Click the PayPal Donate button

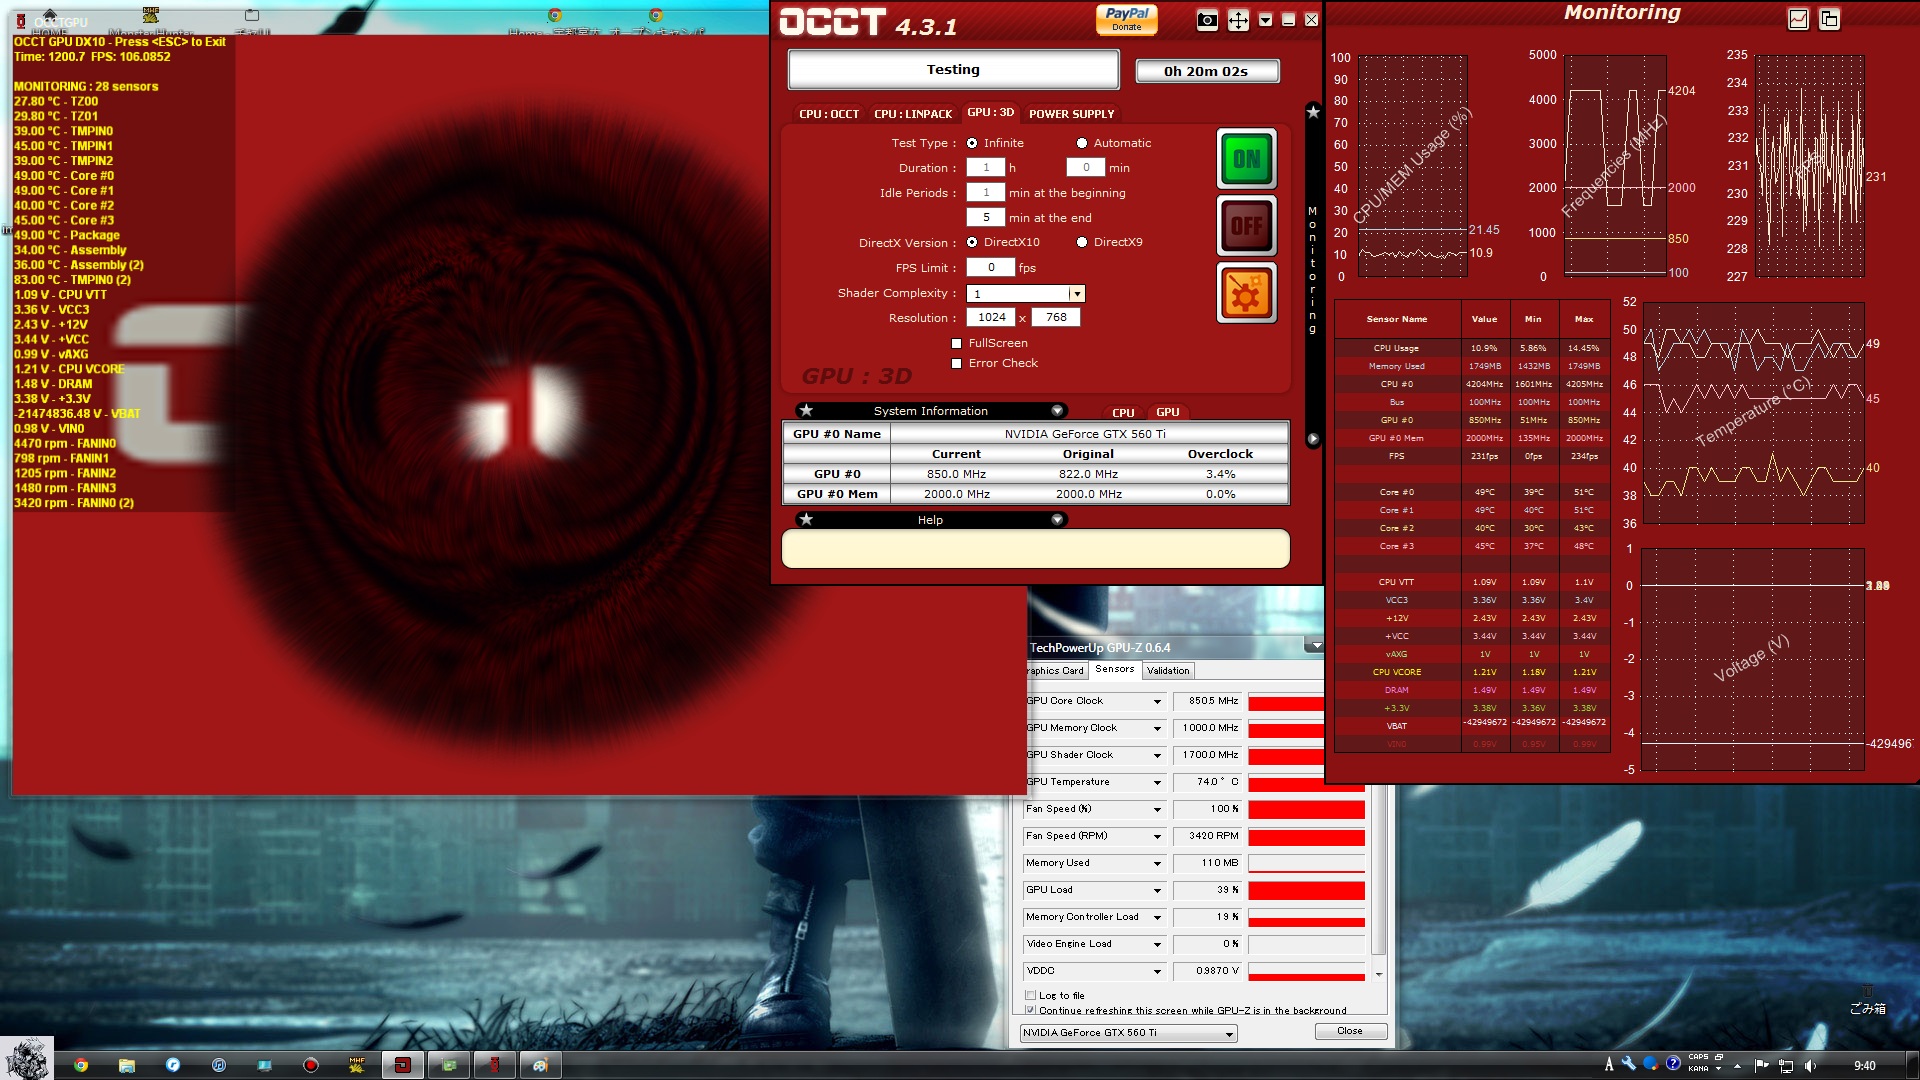[1126, 19]
